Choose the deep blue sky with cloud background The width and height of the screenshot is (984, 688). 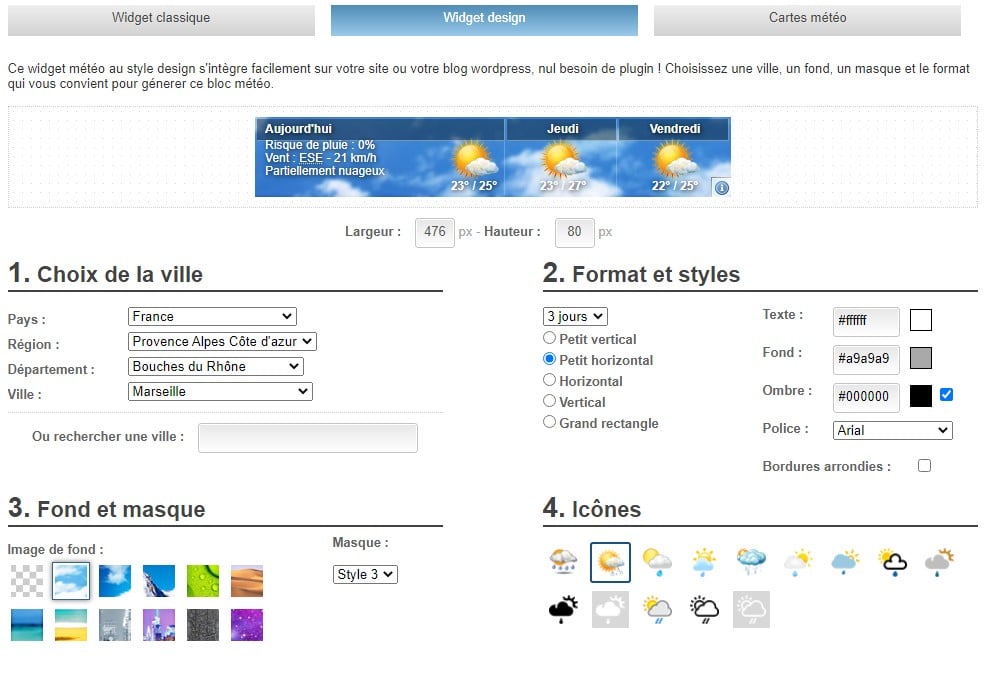(x=115, y=581)
